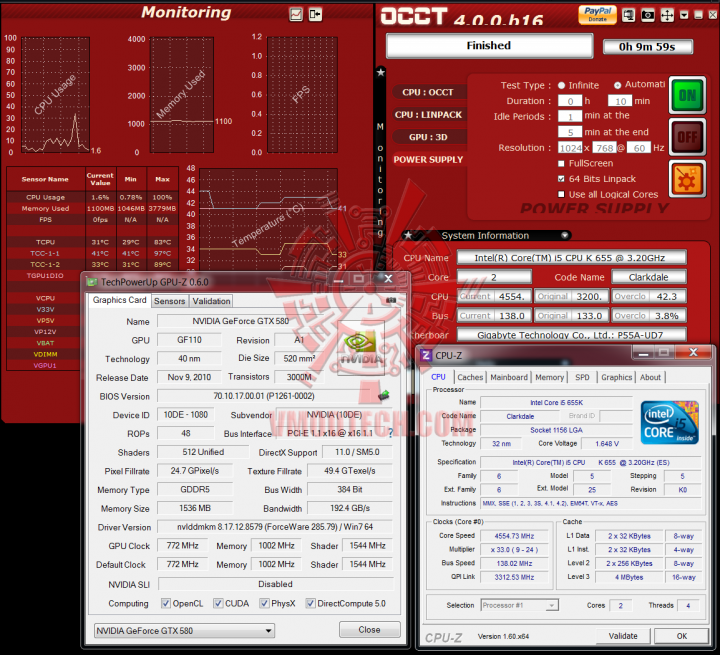The width and height of the screenshot is (720, 655).
Task: Click idle minutes at the end field
Action: [570, 132]
